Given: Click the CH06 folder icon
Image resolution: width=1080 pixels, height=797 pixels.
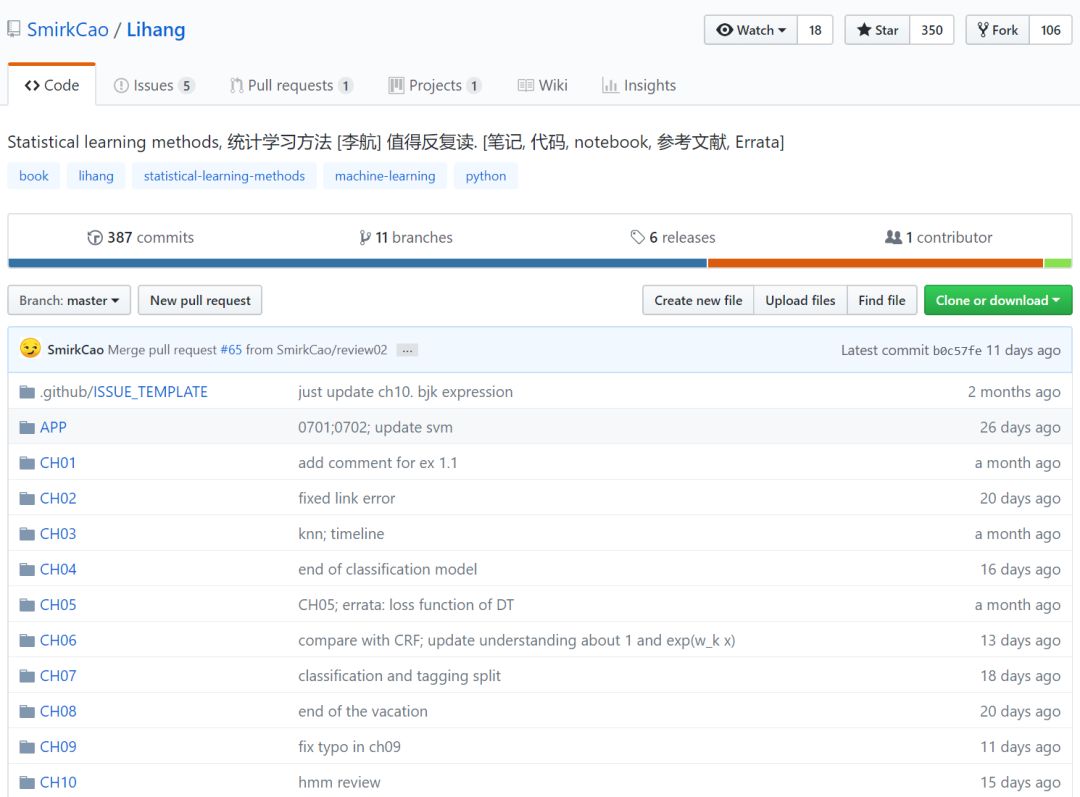Looking at the screenshot, I should [27, 641].
